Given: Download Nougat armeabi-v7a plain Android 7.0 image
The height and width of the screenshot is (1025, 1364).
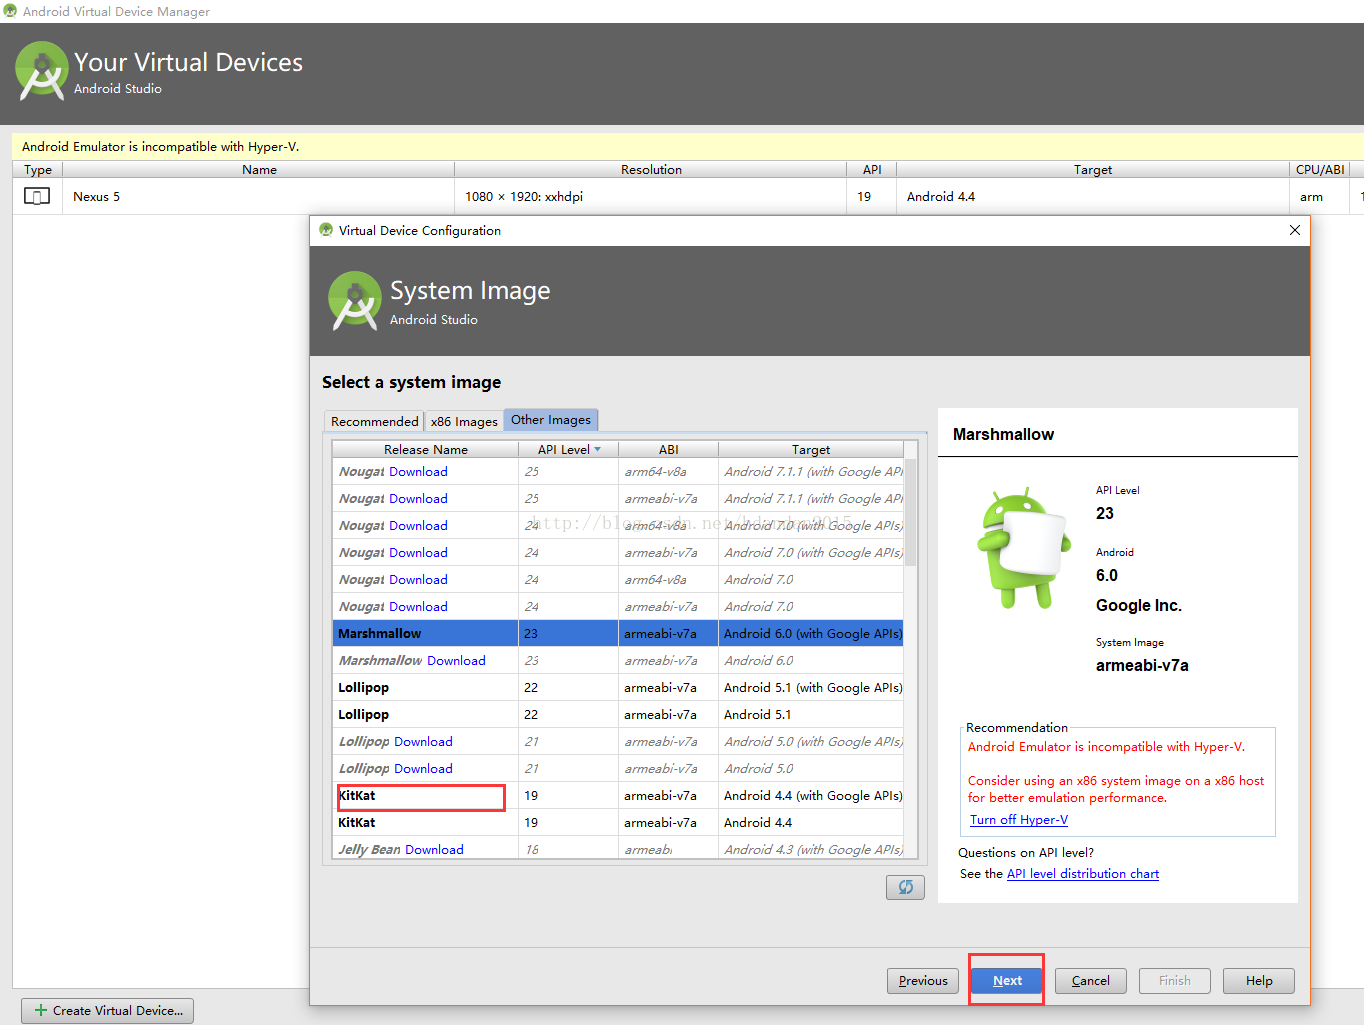Looking at the screenshot, I should click(x=418, y=606).
